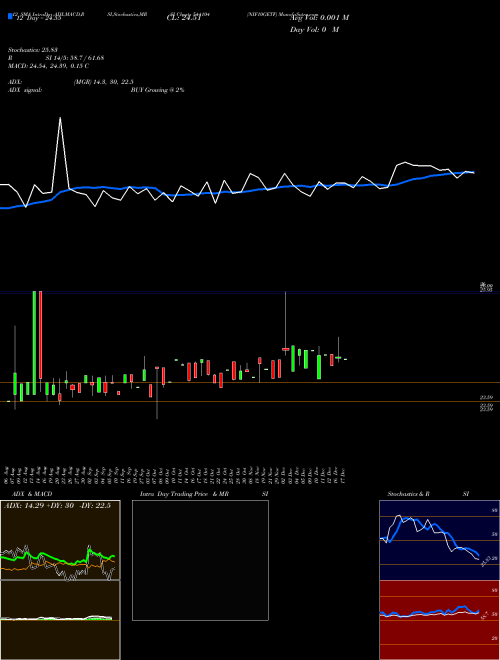Image resolution: width=500 pixels, height=660 pixels.
Task: Click the ADX indicator chart with green line
Action: coord(60,540)
